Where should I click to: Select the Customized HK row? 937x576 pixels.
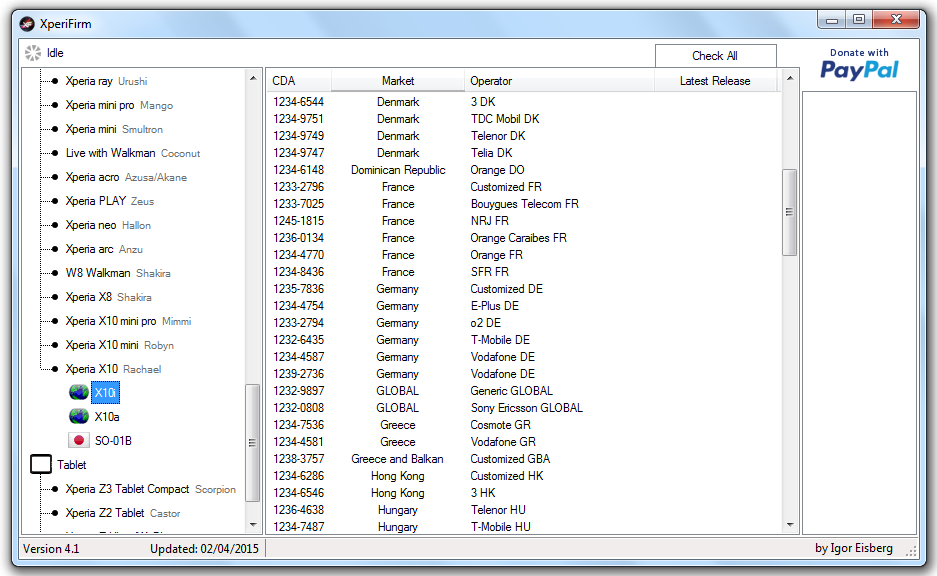click(x=523, y=476)
